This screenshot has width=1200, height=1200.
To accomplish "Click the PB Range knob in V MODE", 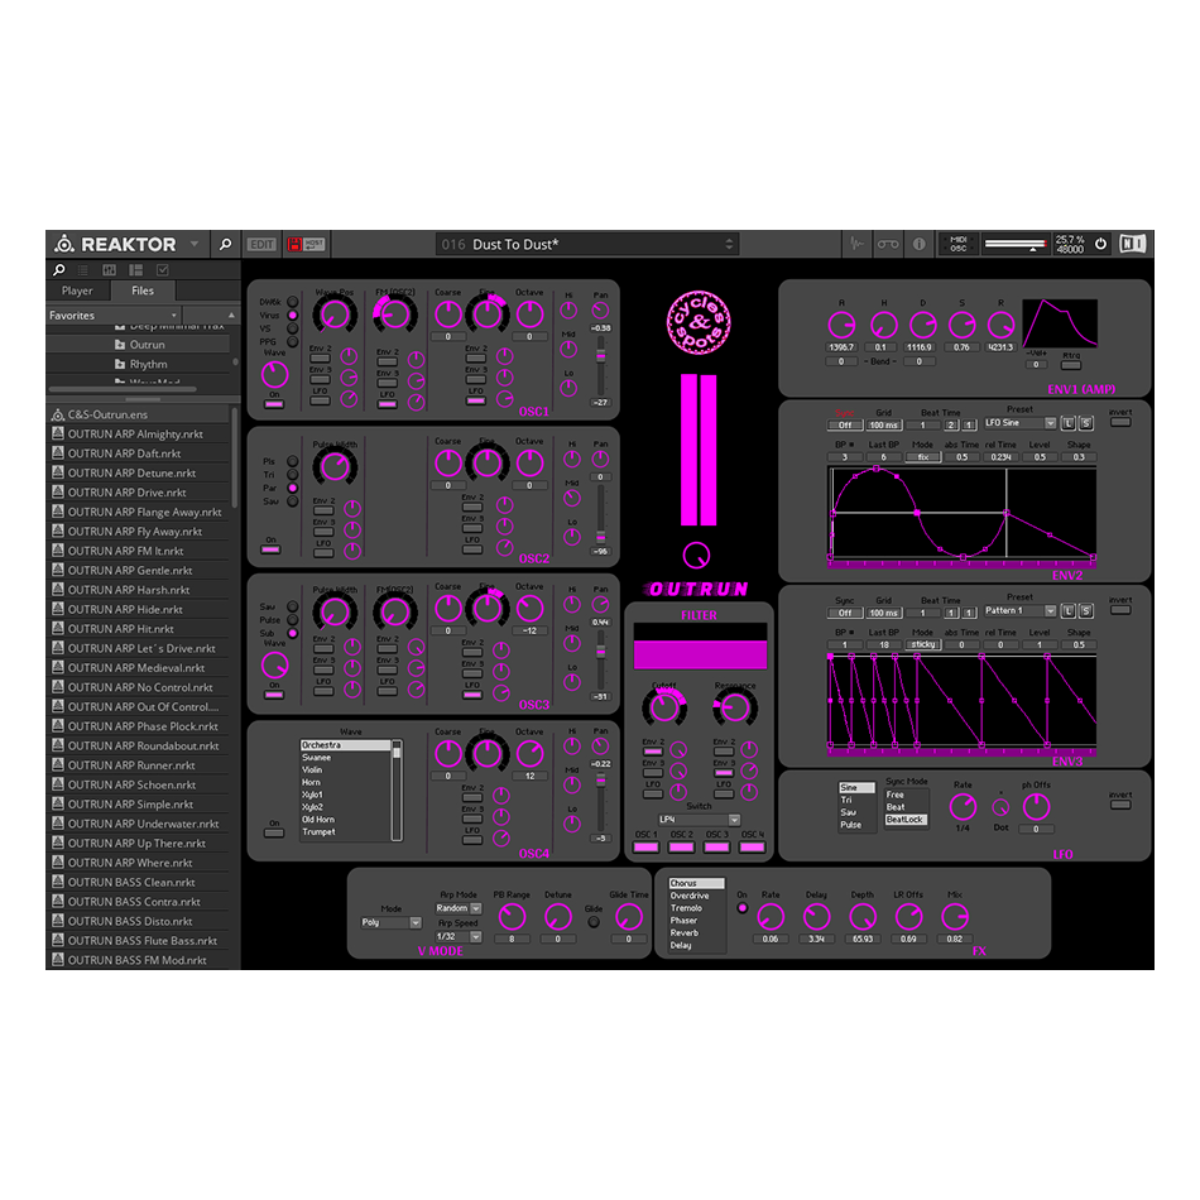I will click(x=512, y=916).
